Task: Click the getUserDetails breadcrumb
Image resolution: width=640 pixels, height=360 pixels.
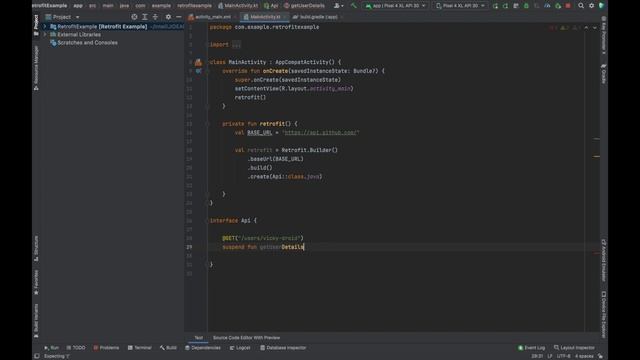Action: (x=304, y=6)
